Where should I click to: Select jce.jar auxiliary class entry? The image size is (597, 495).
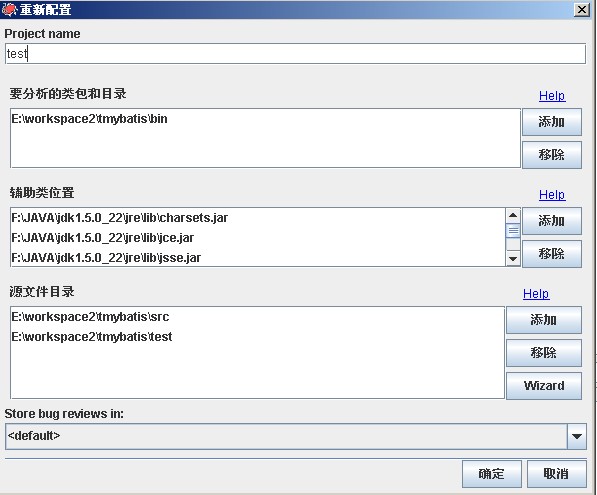click(258, 238)
